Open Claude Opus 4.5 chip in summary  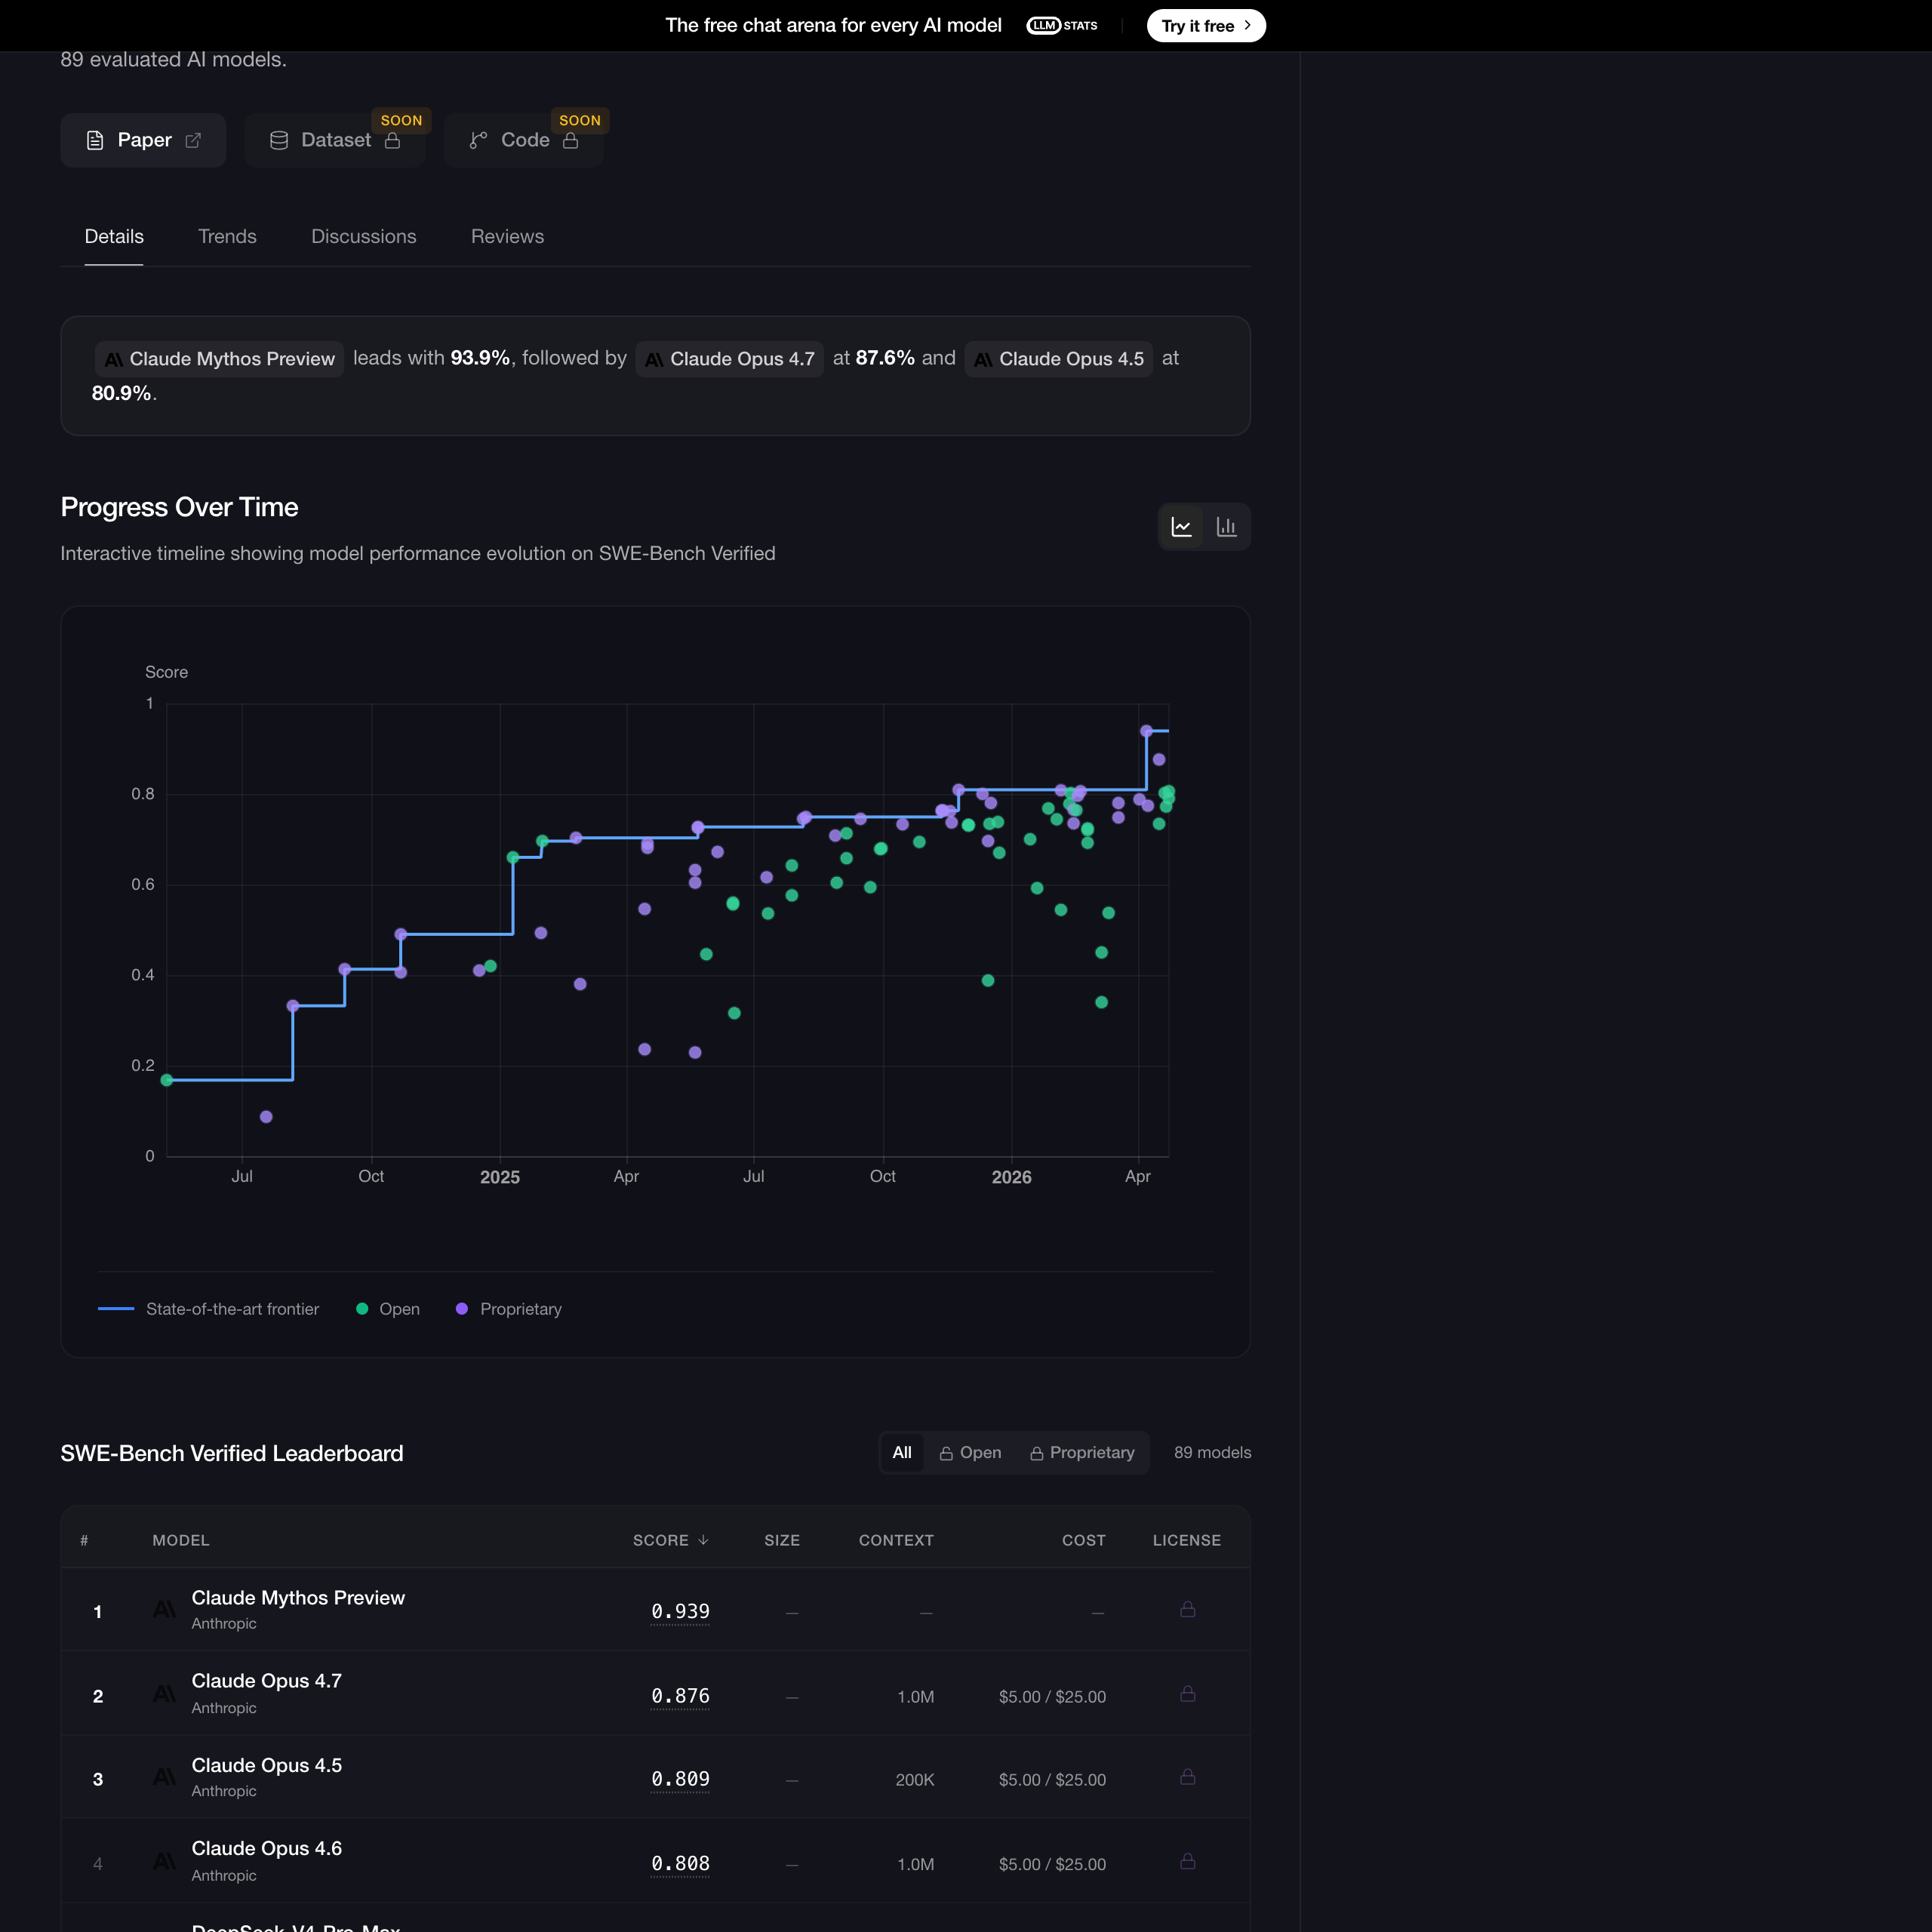(1059, 359)
